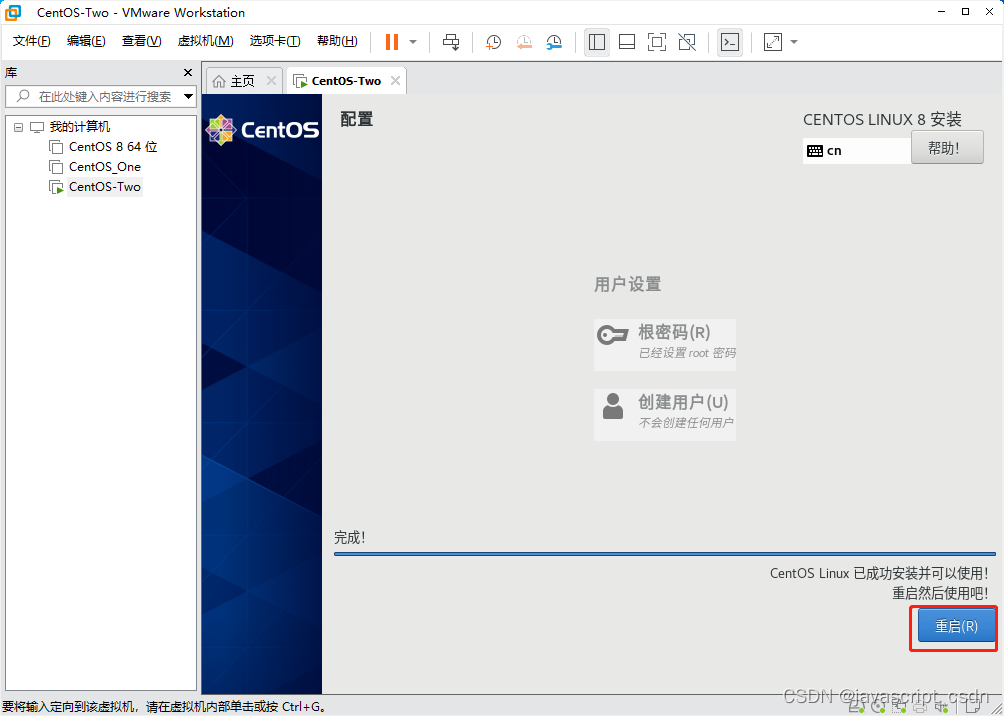Open the 选项卡(T) menu
1004x716 pixels.
click(275, 41)
